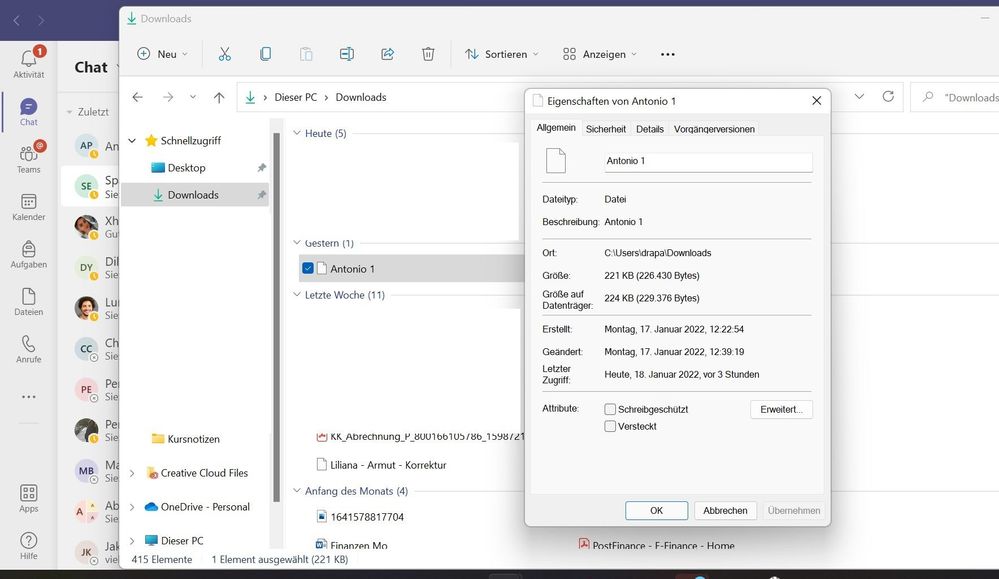Open the Sortieren dropdown

tap(502, 54)
